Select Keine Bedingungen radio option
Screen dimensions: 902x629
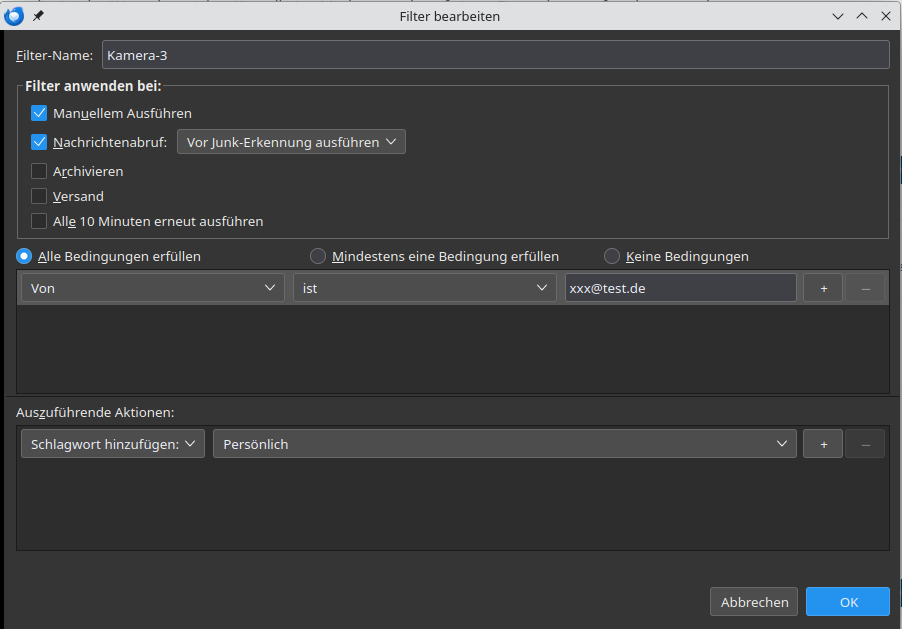pos(612,256)
